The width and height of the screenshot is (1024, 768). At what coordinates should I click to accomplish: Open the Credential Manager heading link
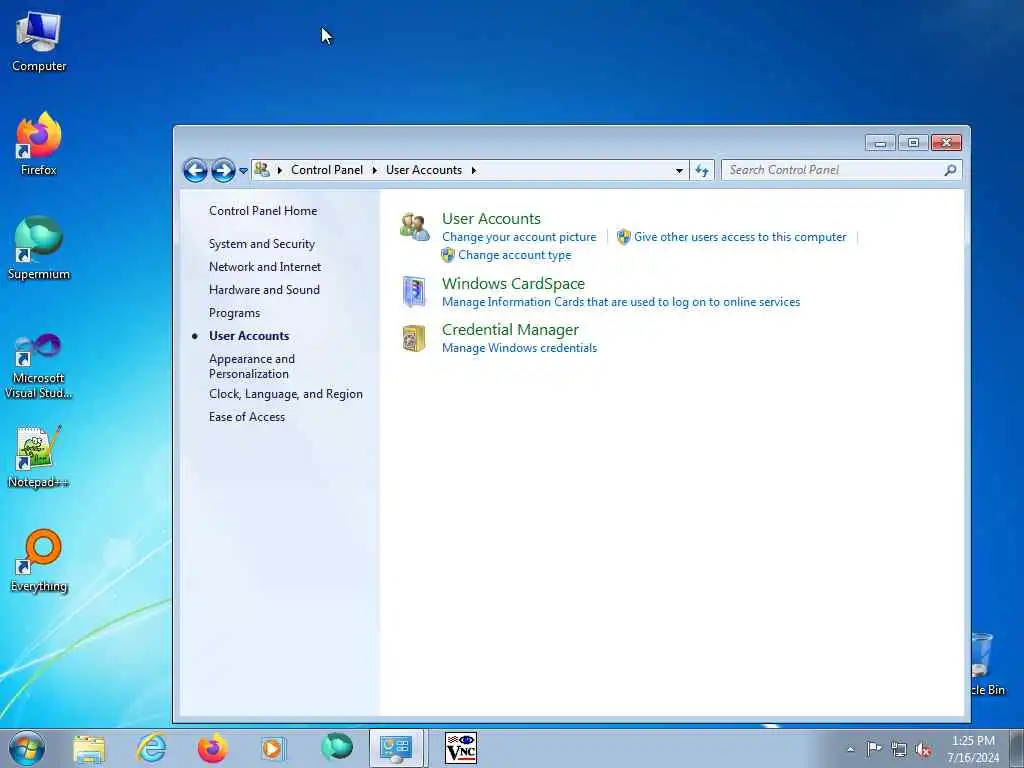point(510,330)
